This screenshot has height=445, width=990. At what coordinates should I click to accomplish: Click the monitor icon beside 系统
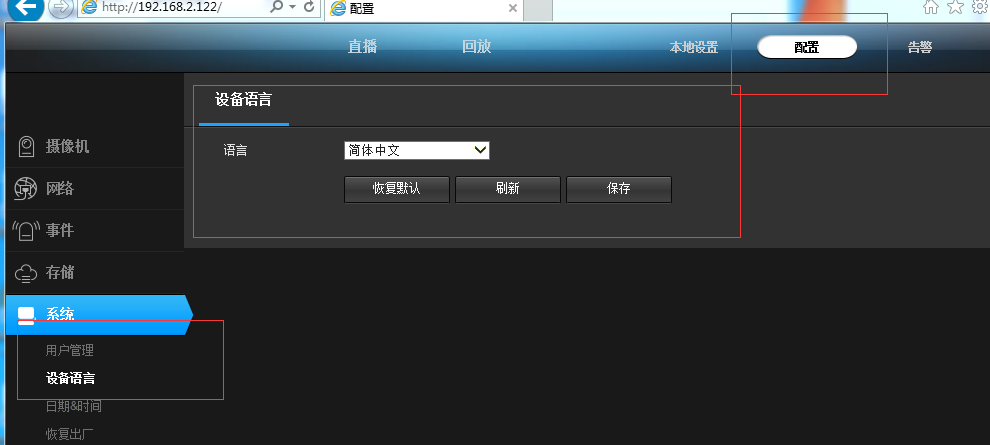(x=26, y=315)
